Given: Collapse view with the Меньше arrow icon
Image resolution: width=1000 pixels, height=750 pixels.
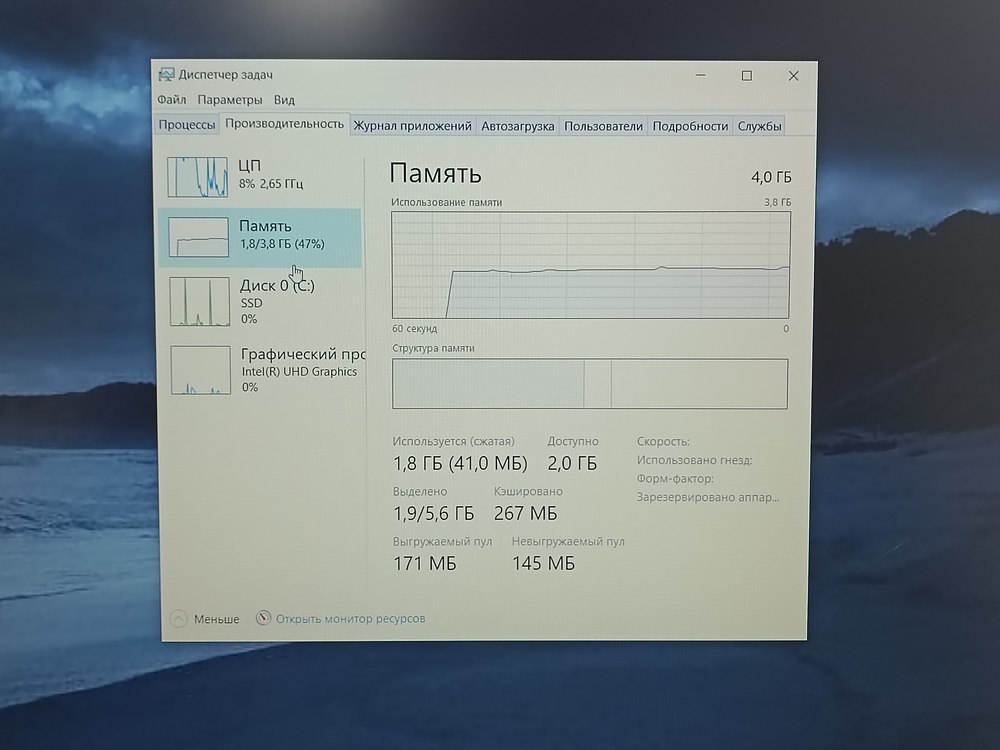Looking at the screenshot, I should click(x=179, y=619).
